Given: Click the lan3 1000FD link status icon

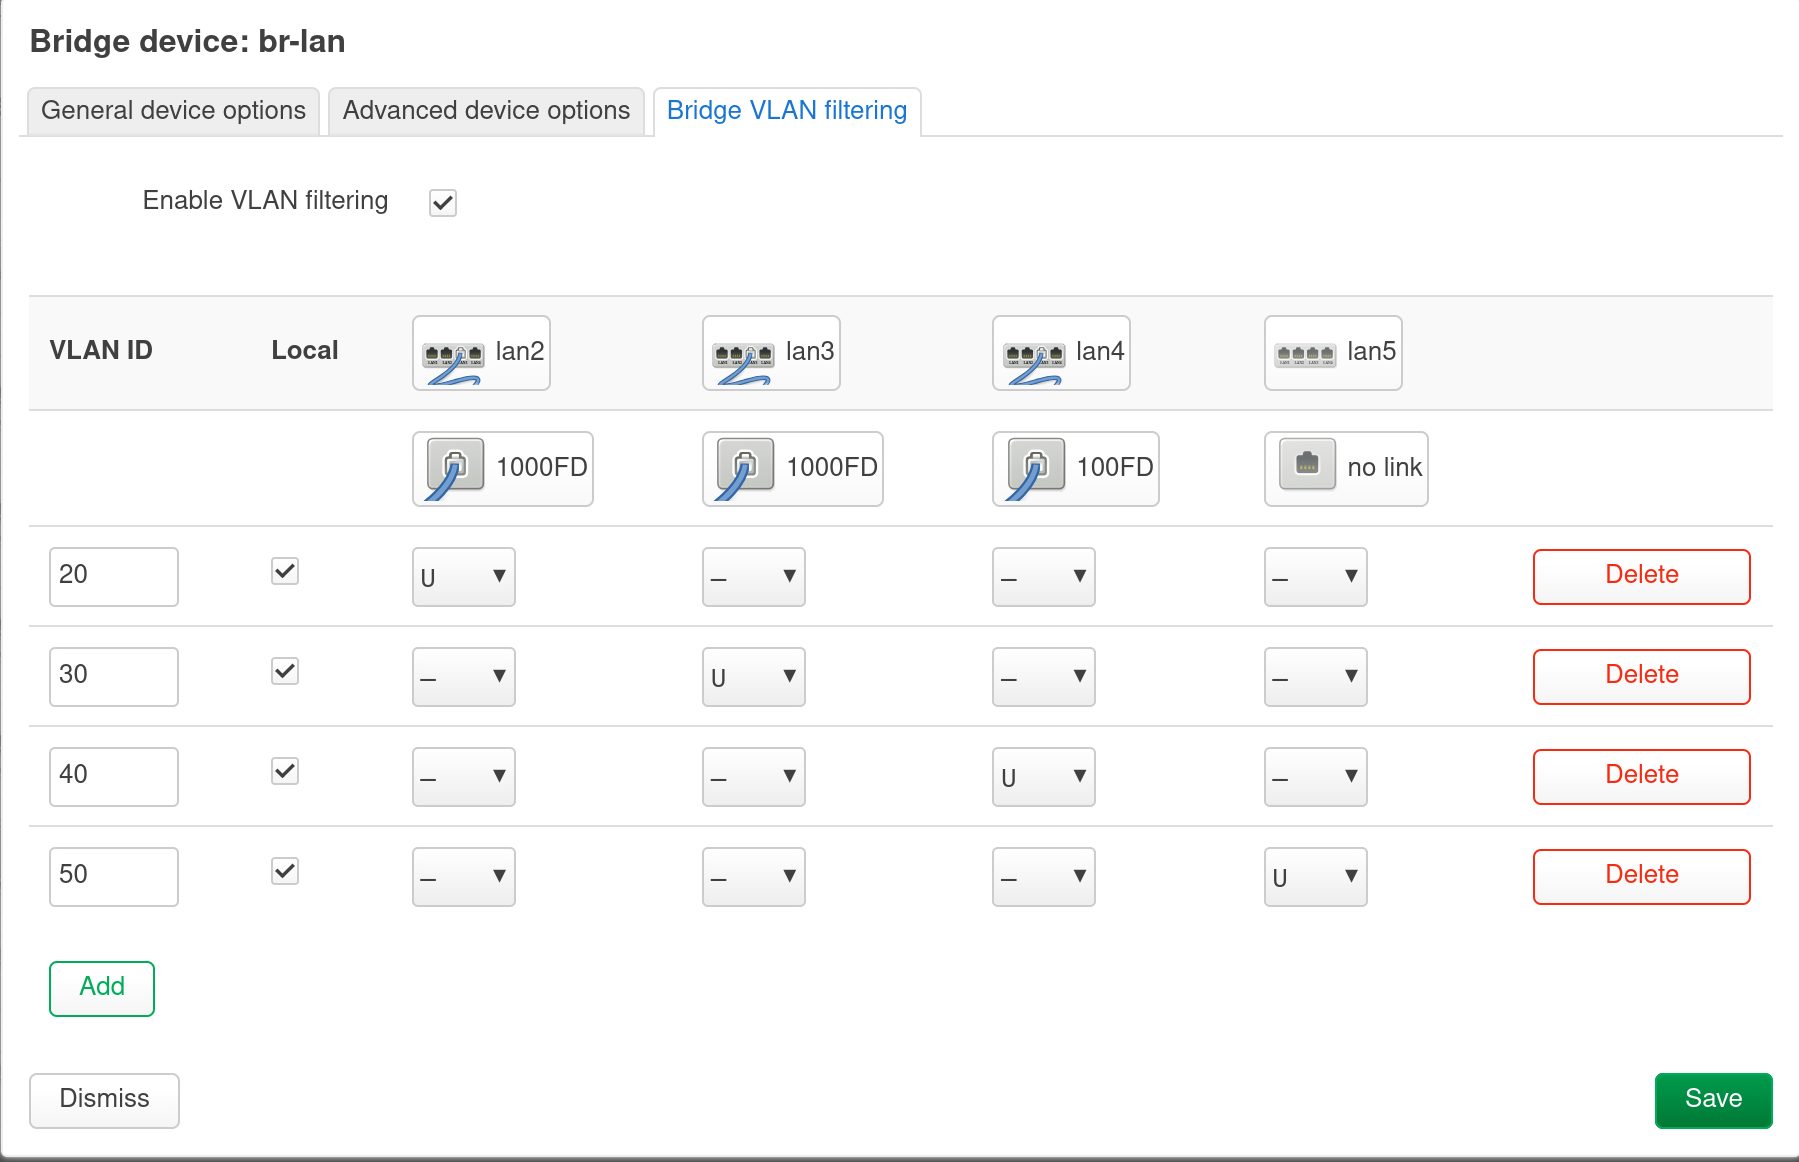Looking at the screenshot, I should 745,467.
